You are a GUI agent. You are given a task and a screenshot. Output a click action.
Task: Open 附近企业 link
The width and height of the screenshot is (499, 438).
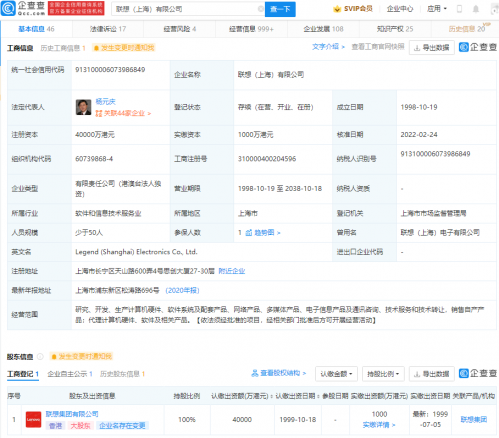click(231, 271)
